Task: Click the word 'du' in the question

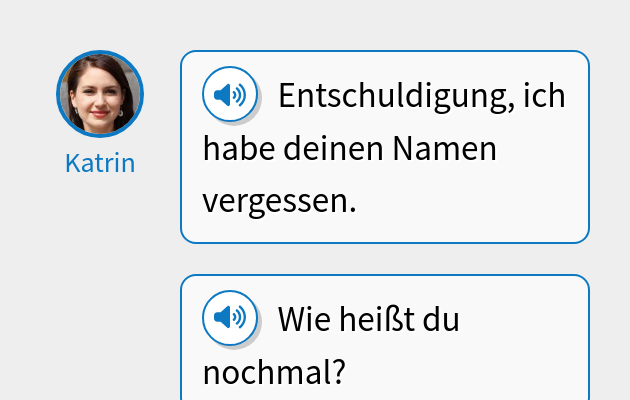Action: click(x=440, y=319)
